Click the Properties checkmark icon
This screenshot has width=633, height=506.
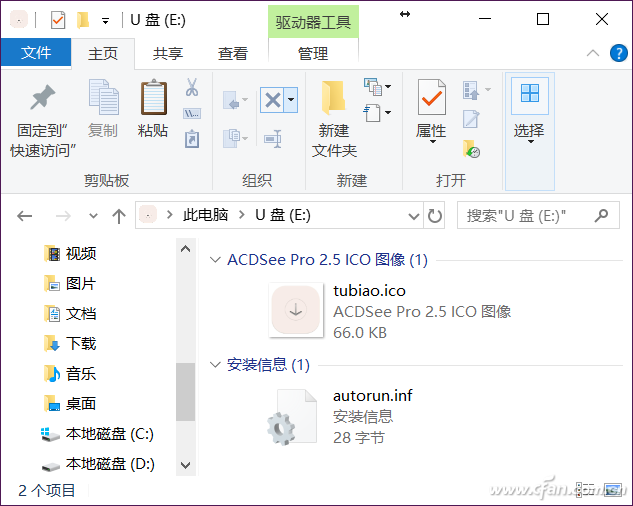click(432, 97)
